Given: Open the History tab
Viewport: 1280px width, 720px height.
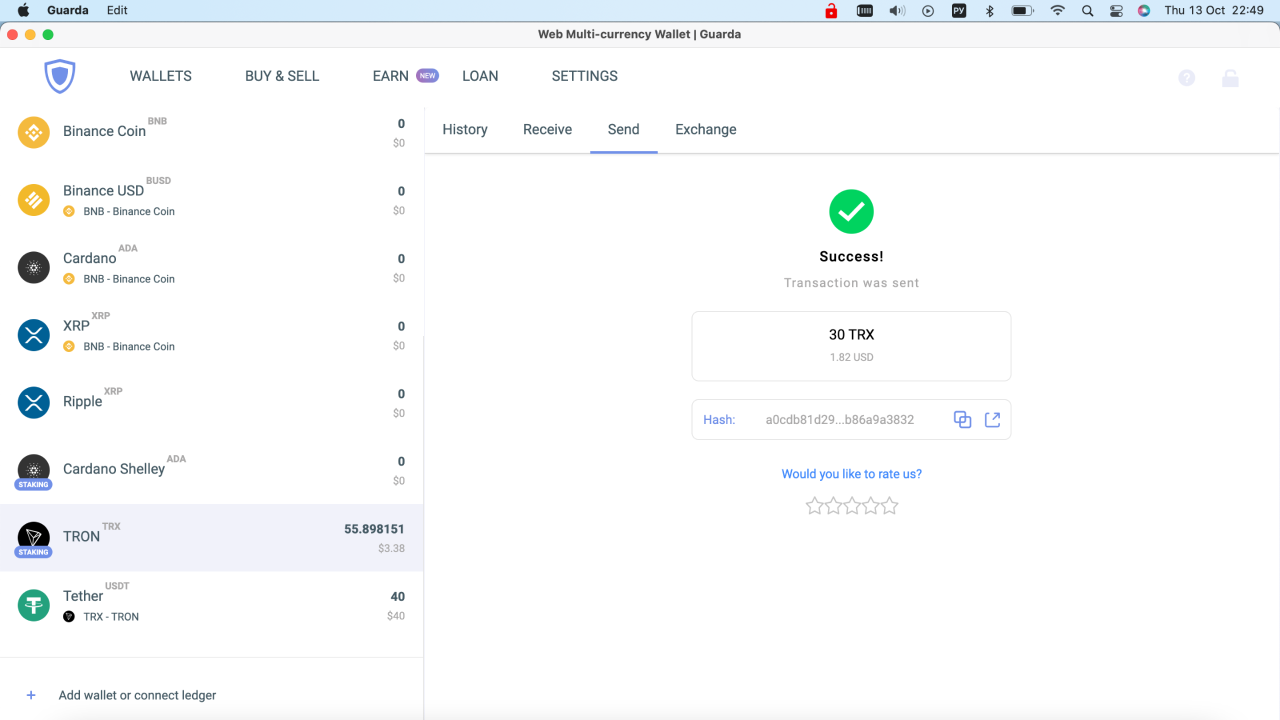Looking at the screenshot, I should pyautogui.click(x=464, y=129).
